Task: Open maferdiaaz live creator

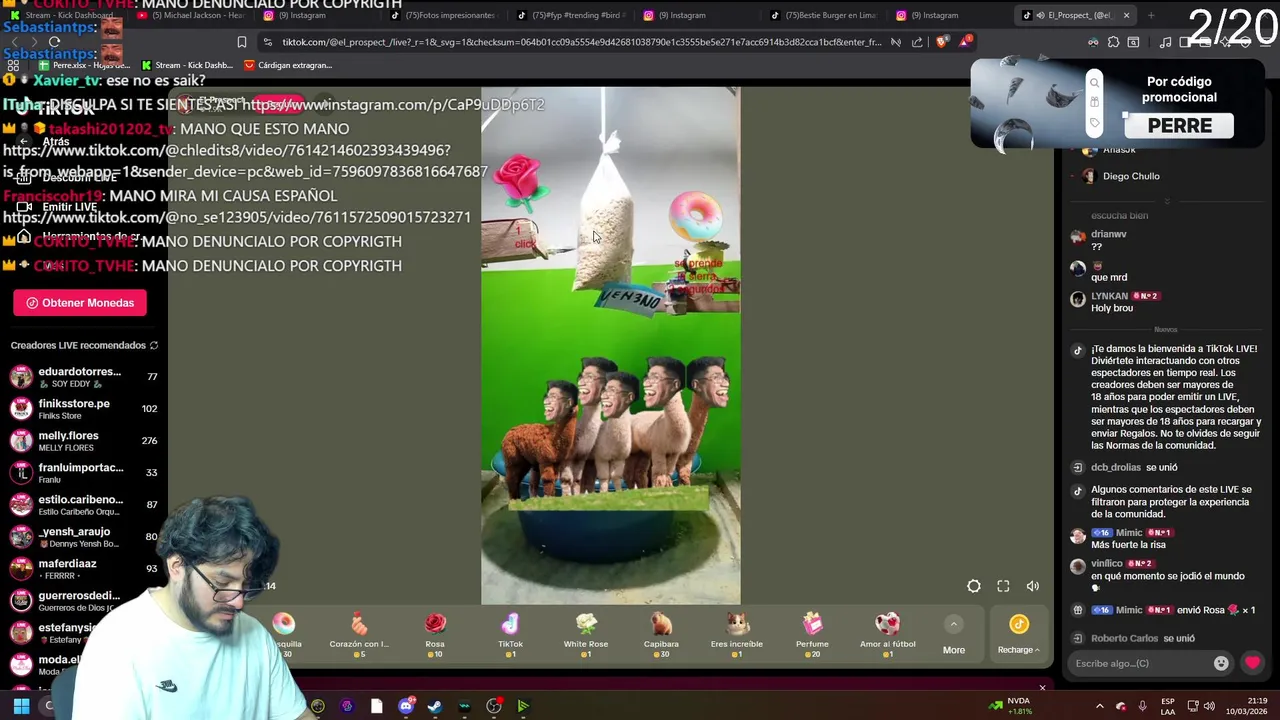Action: pyautogui.click(x=82, y=568)
